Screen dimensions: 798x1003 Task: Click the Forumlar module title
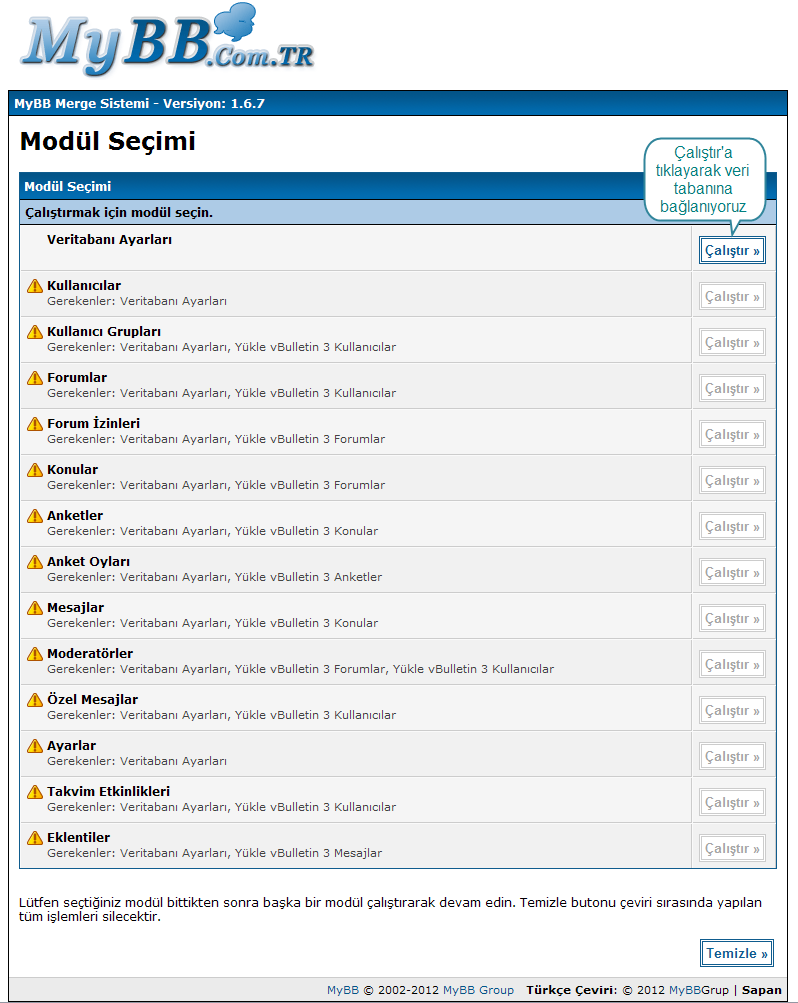[77, 378]
